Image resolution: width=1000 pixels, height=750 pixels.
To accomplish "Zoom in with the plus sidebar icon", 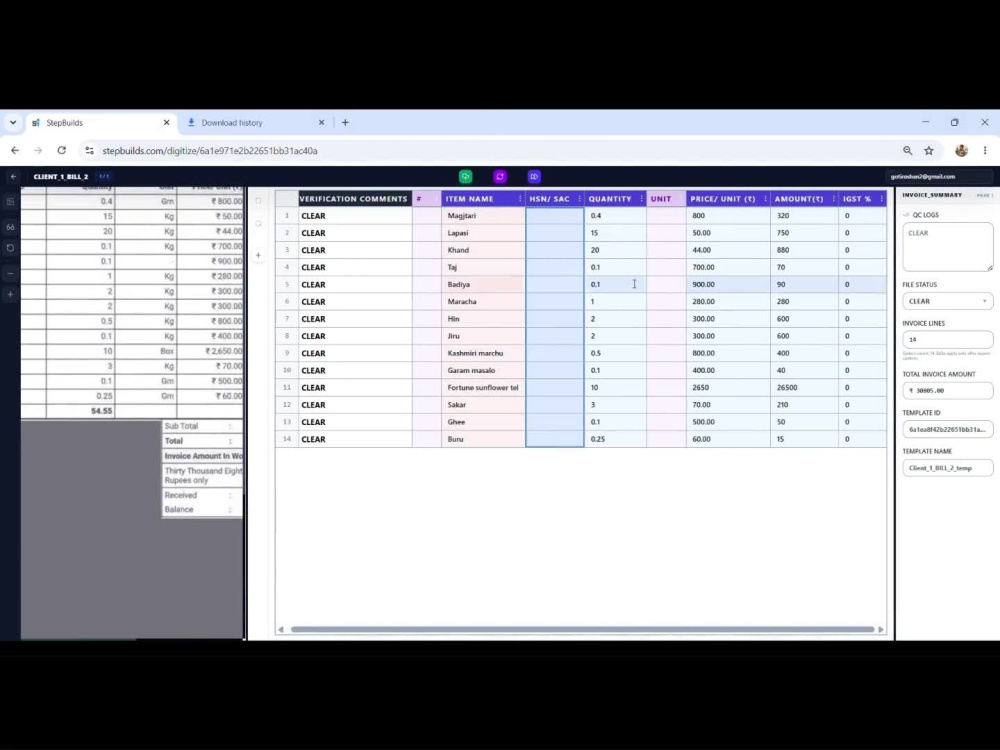I will pyautogui.click(x=10, y=295).
